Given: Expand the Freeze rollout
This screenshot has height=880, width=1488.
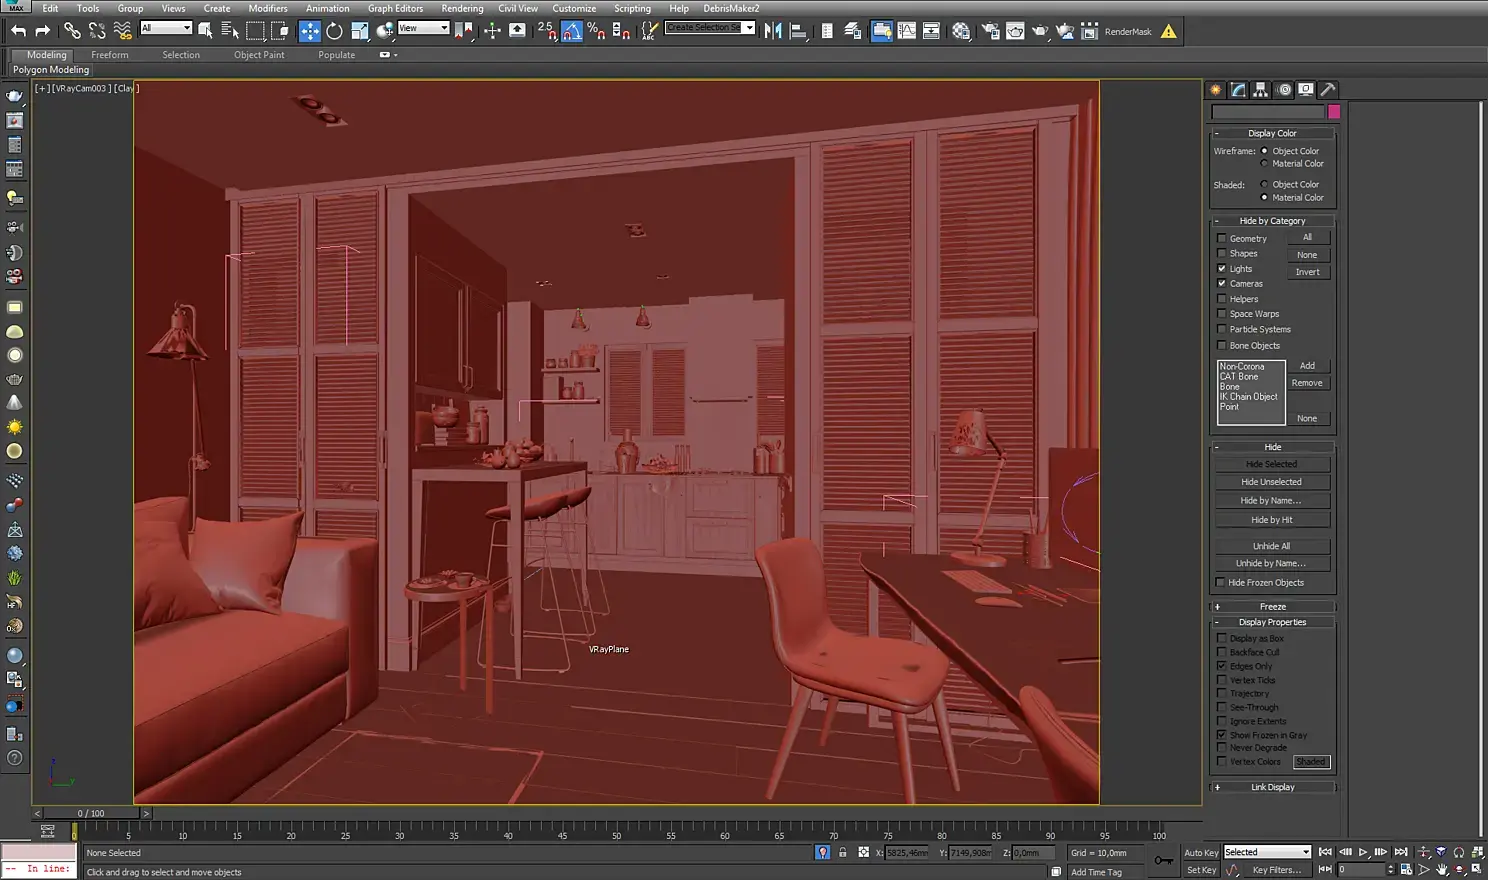Looking at the screenshot, I should (1273, 607).
